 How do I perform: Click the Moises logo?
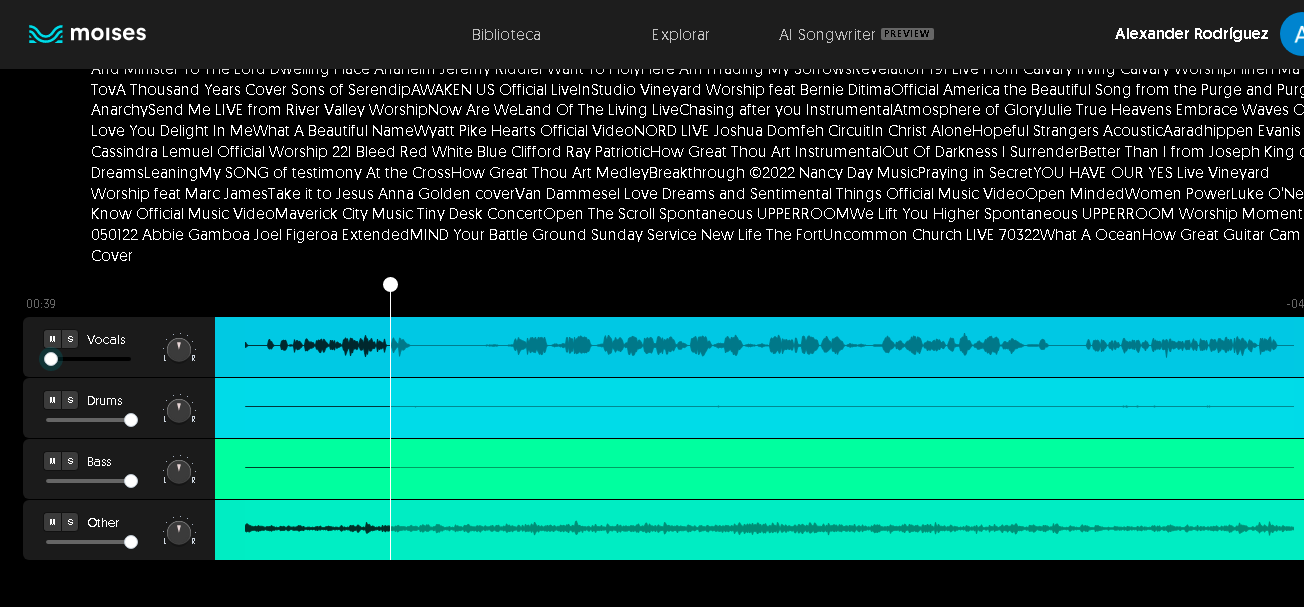(87, 34)
